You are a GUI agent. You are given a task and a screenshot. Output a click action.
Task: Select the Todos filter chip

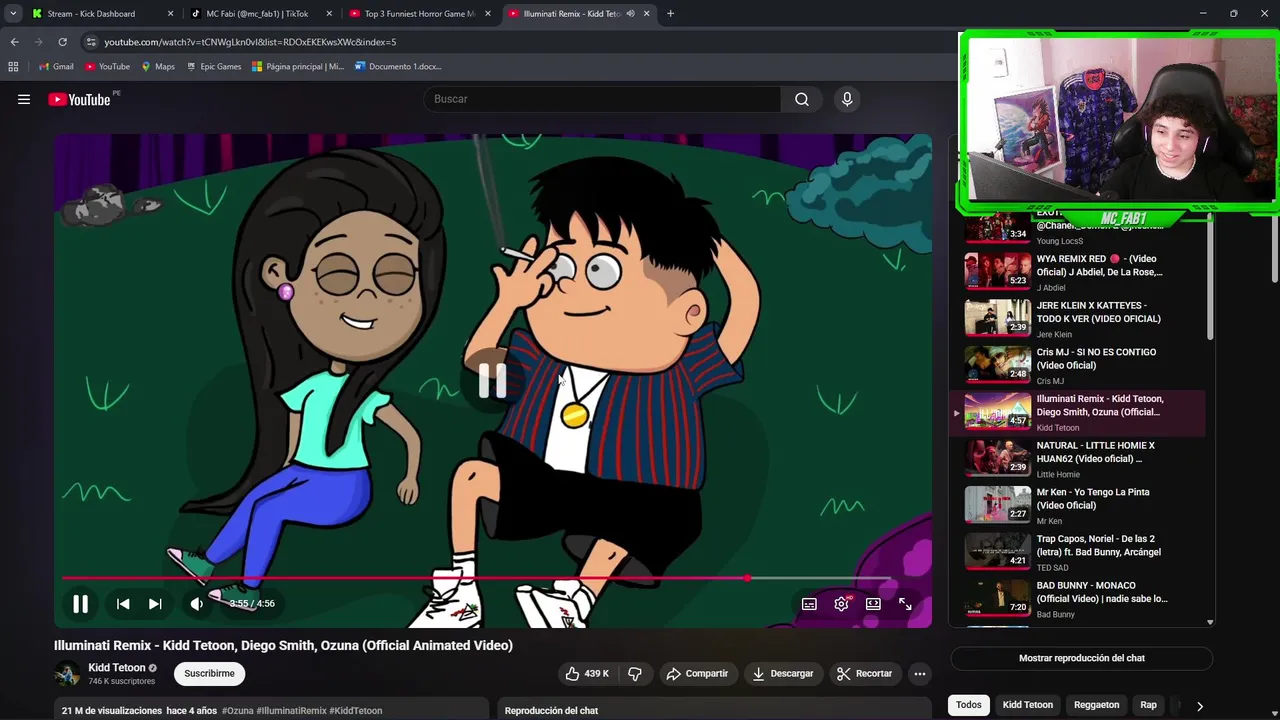click(x=968, y=705)
